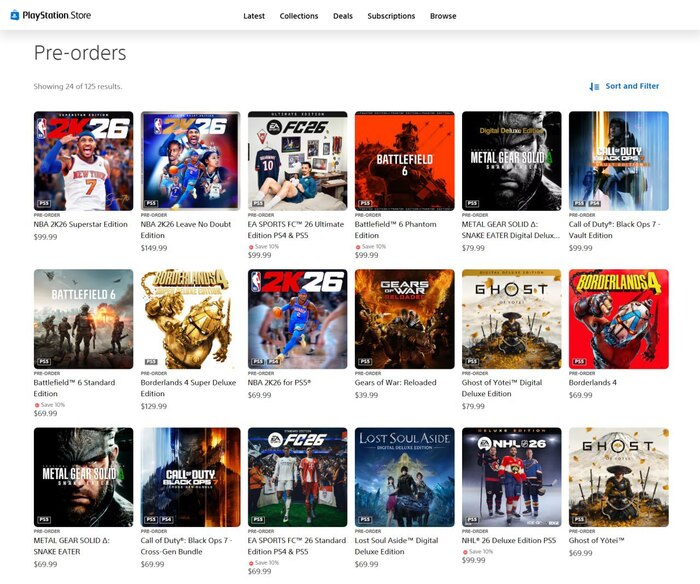Click the PlayStation Store shopping bag logo

[x=15, y=15]
